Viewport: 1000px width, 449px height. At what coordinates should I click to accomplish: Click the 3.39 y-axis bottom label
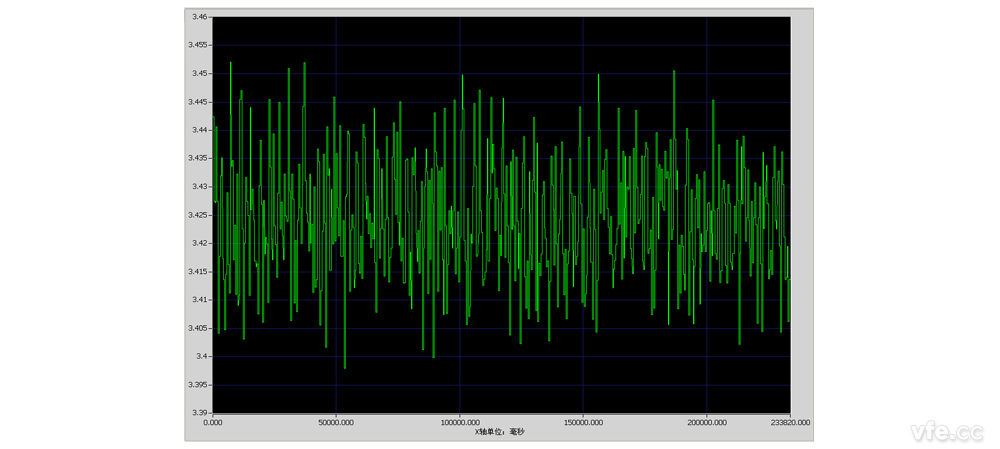200,412
